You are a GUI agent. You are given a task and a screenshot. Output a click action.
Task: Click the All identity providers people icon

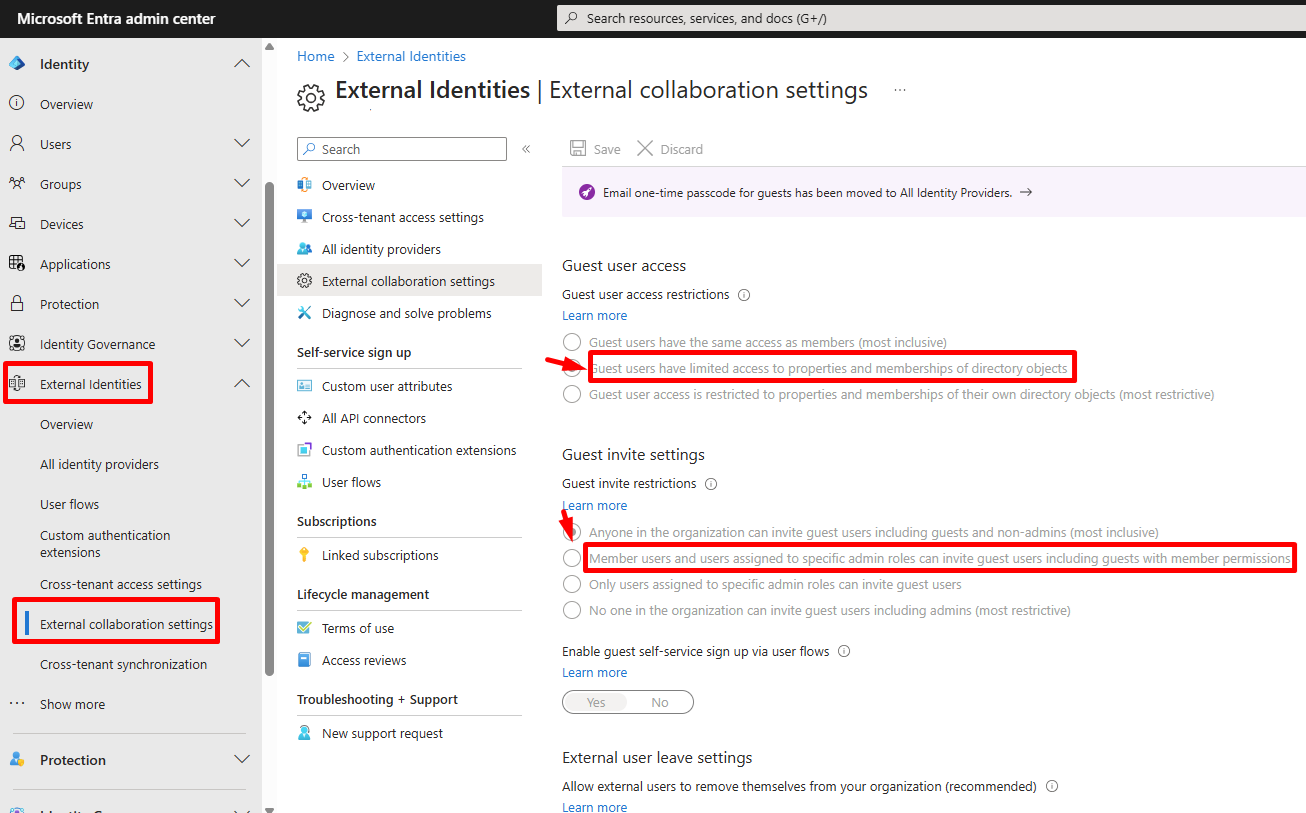(305, 249)
